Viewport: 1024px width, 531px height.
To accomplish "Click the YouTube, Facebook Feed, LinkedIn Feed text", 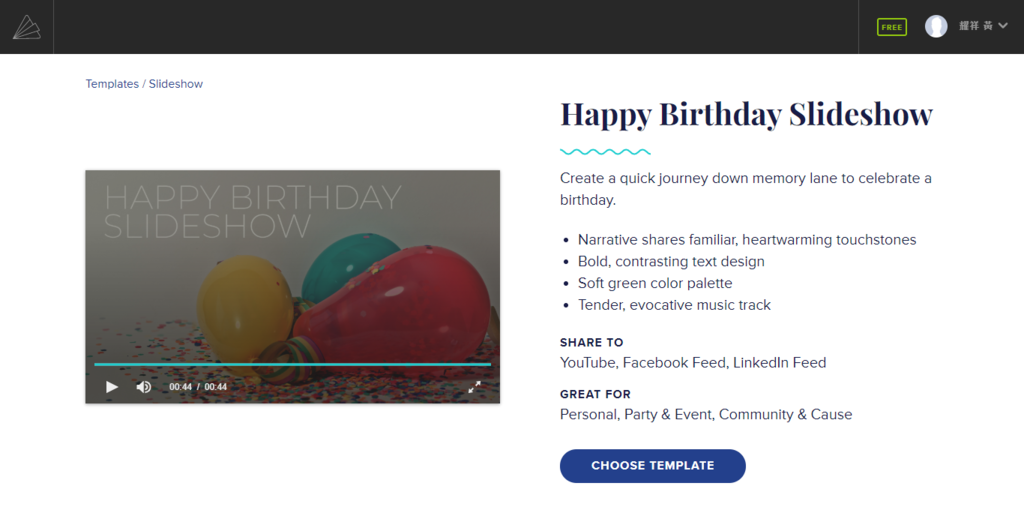I will (x=693, y=362).
